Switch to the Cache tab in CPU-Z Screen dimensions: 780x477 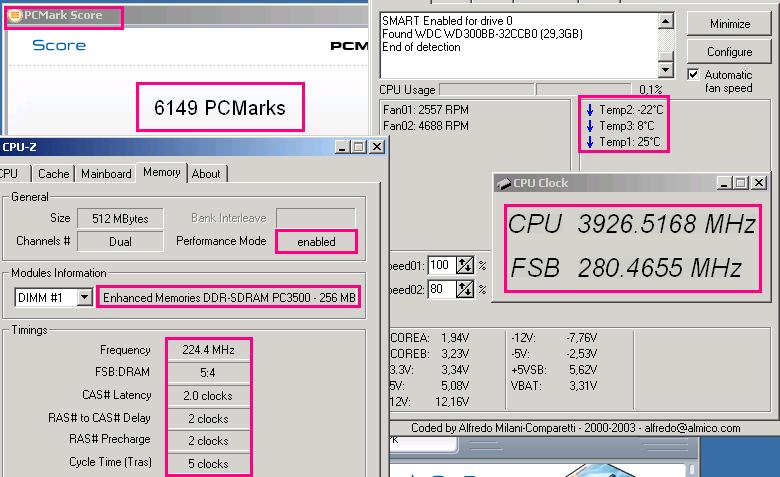(x=54, y=174)
